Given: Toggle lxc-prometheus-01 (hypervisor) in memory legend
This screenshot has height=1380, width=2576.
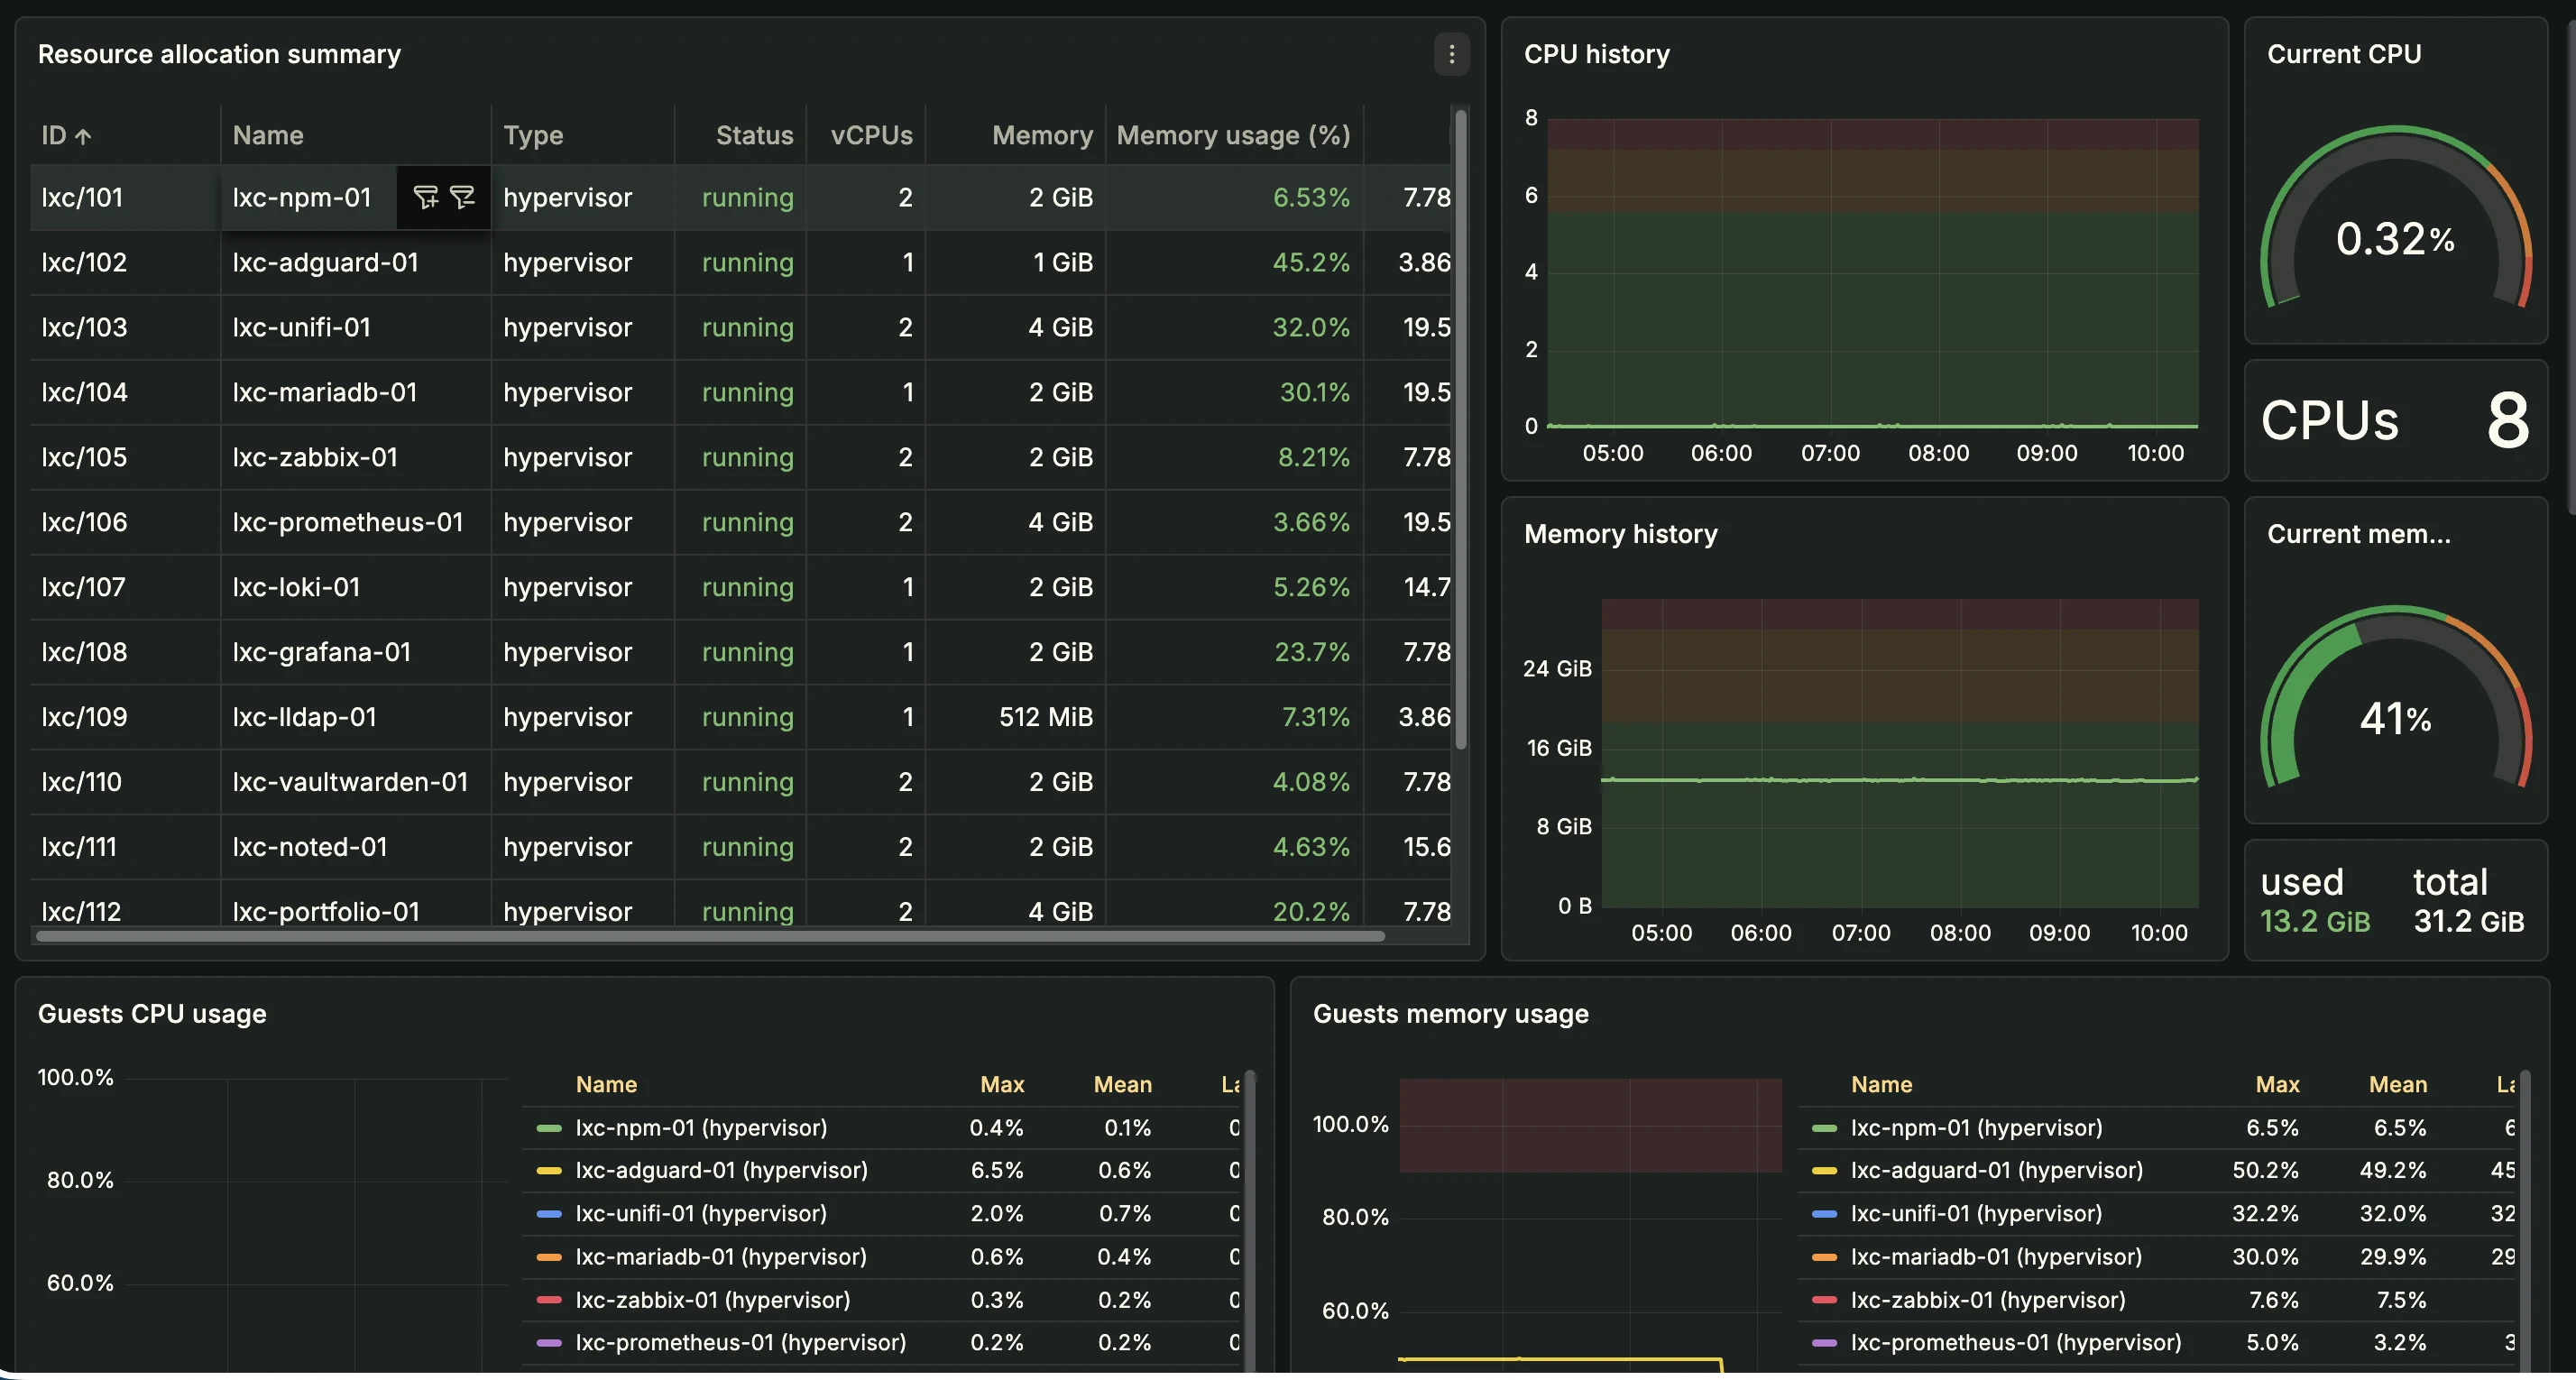Looking at the screenshot, I should point(2016,1343).
